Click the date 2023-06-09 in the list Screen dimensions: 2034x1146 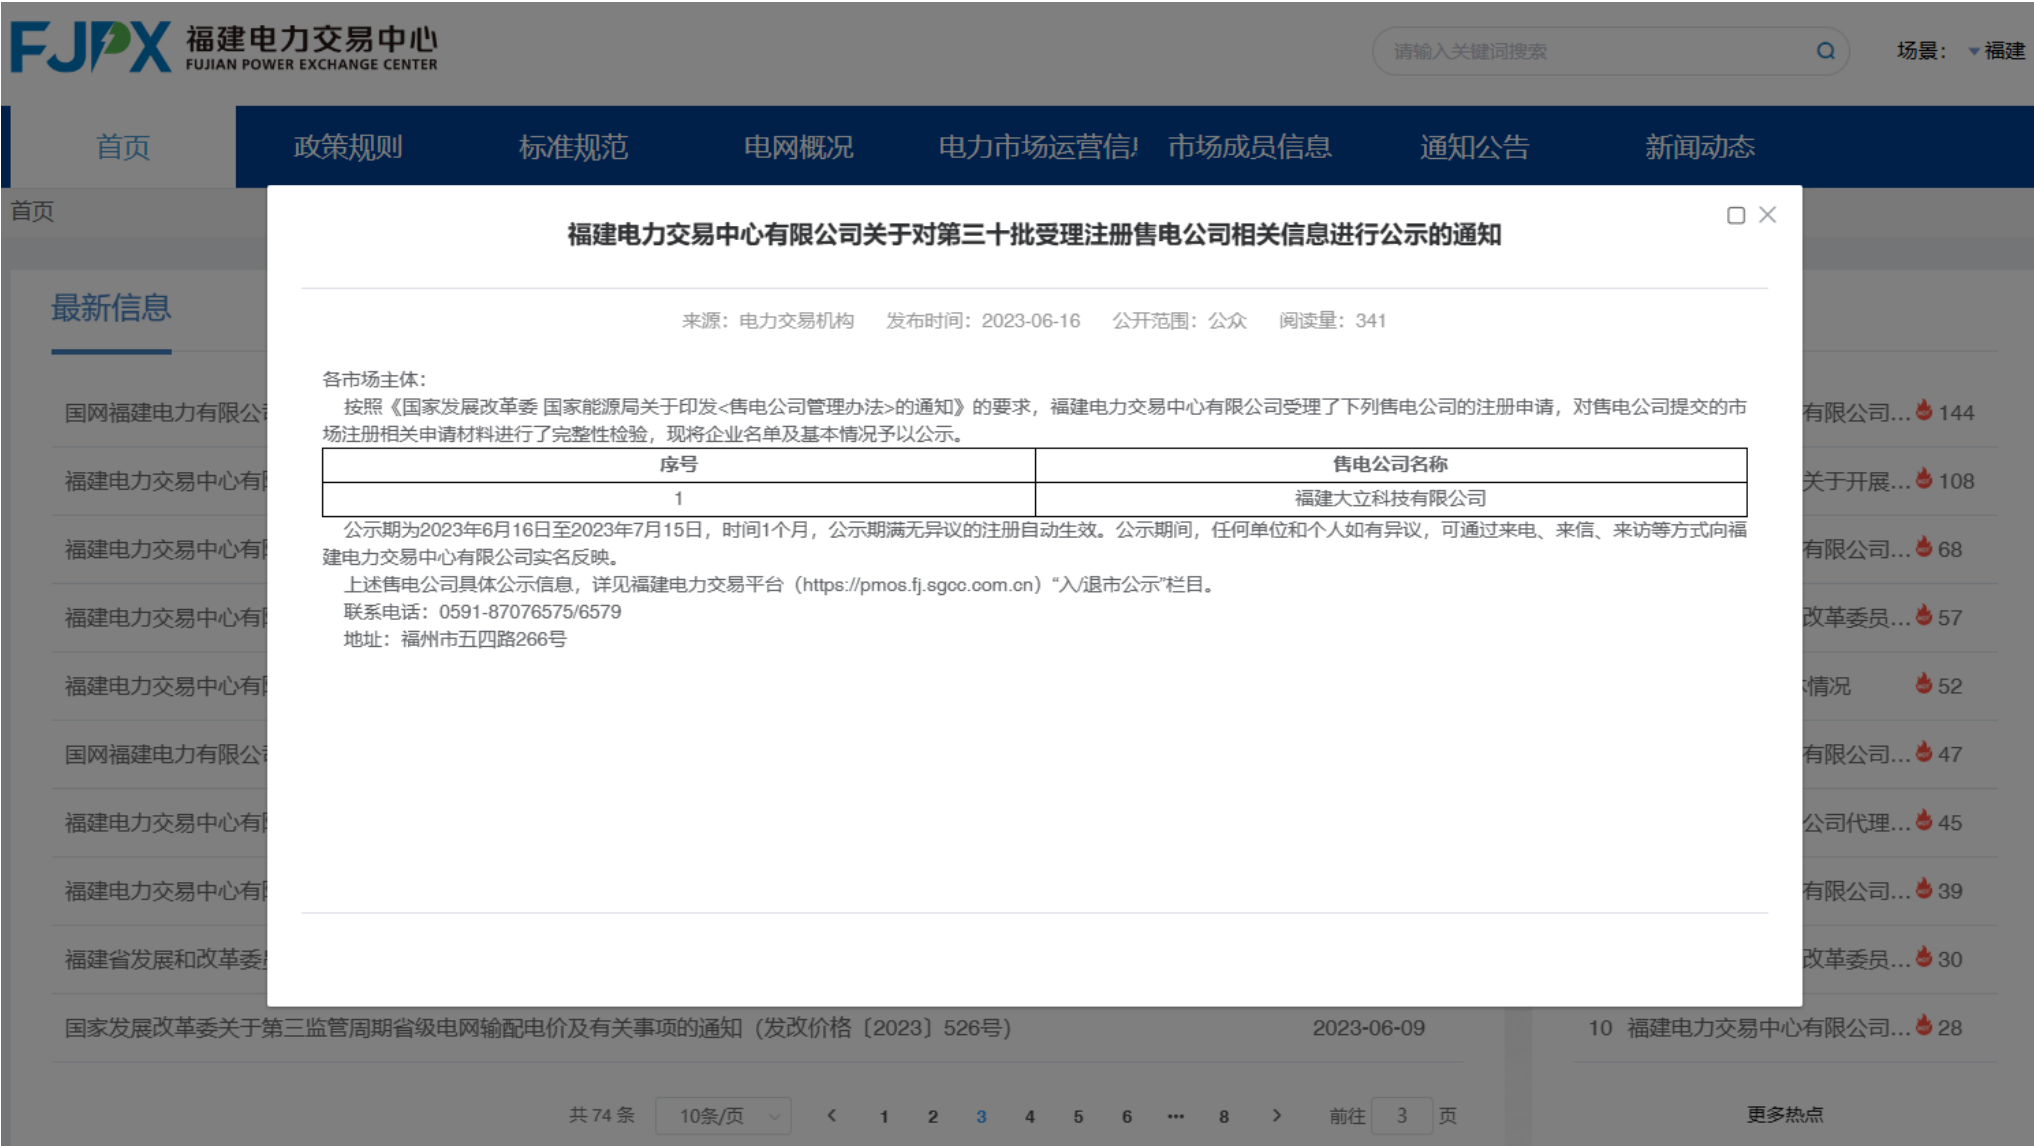[1368, 1028]
